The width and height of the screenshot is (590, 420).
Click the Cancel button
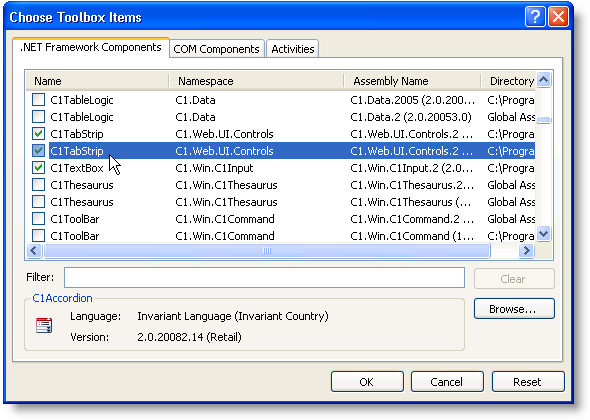pos(447,382)
